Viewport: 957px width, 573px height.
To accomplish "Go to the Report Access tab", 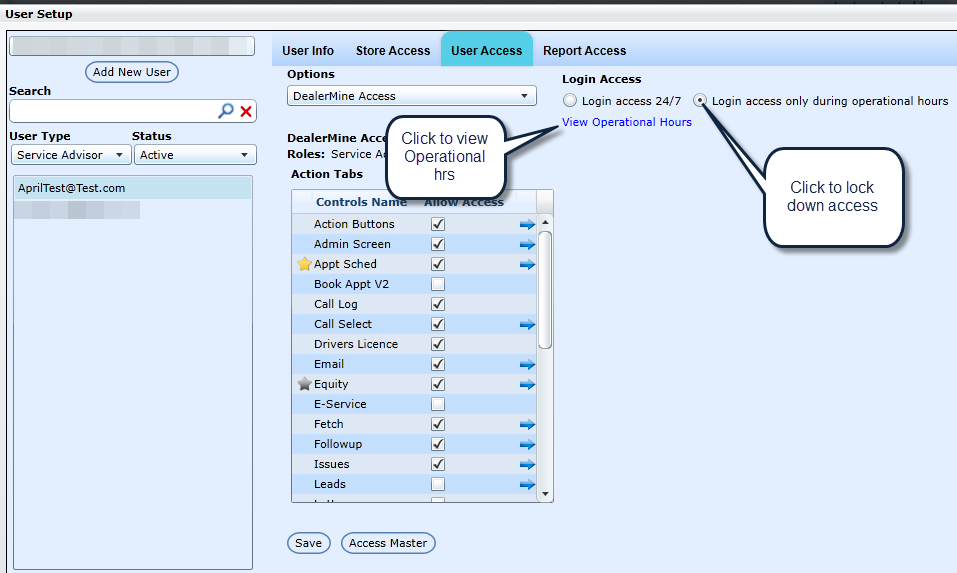I will [584, 51].
